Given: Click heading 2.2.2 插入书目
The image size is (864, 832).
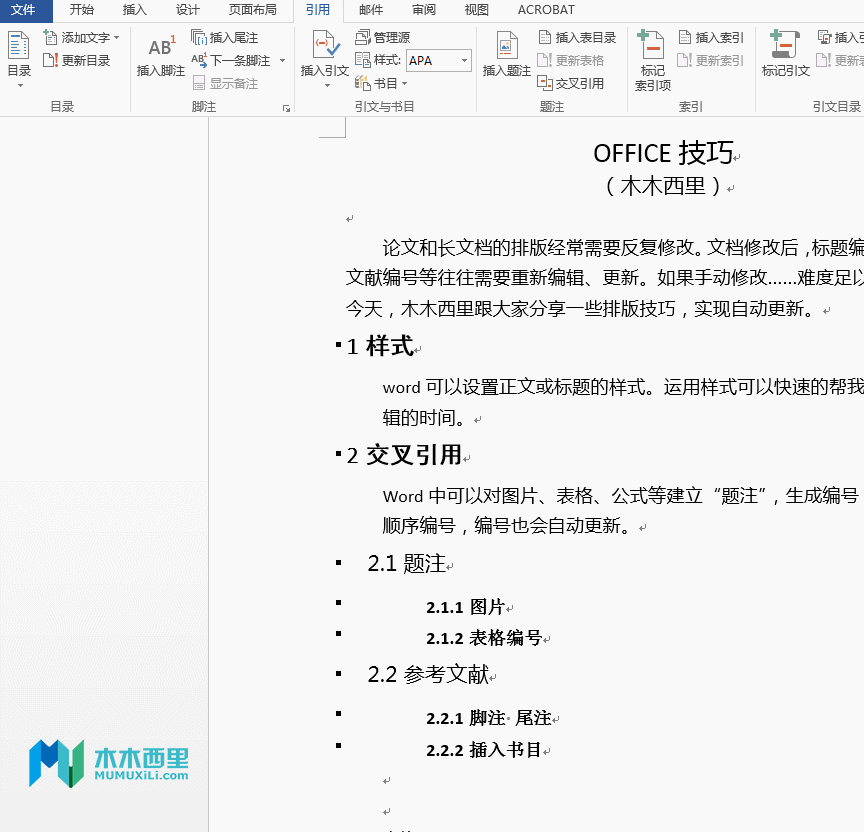Looking at the screenshot, I should (x=484, y=749).
